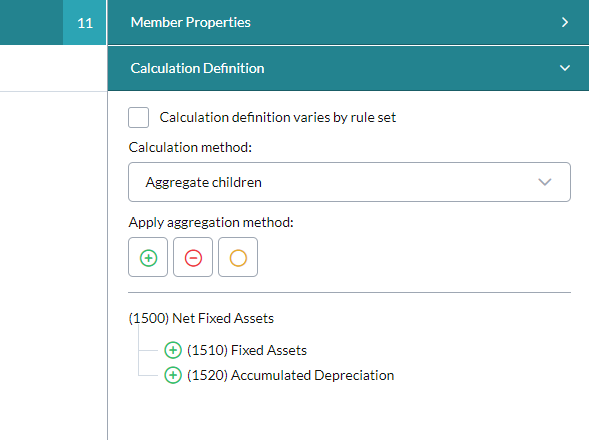Select the (1500) Net Fixed Assets parent node
589x440 pixels.
click(201, 318)
